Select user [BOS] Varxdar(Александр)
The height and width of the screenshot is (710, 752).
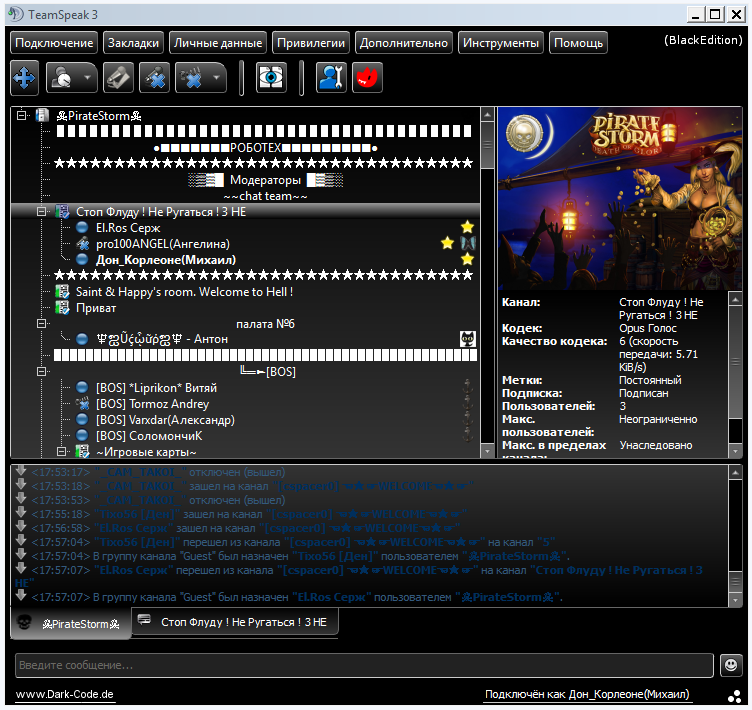tap(165, 420)
